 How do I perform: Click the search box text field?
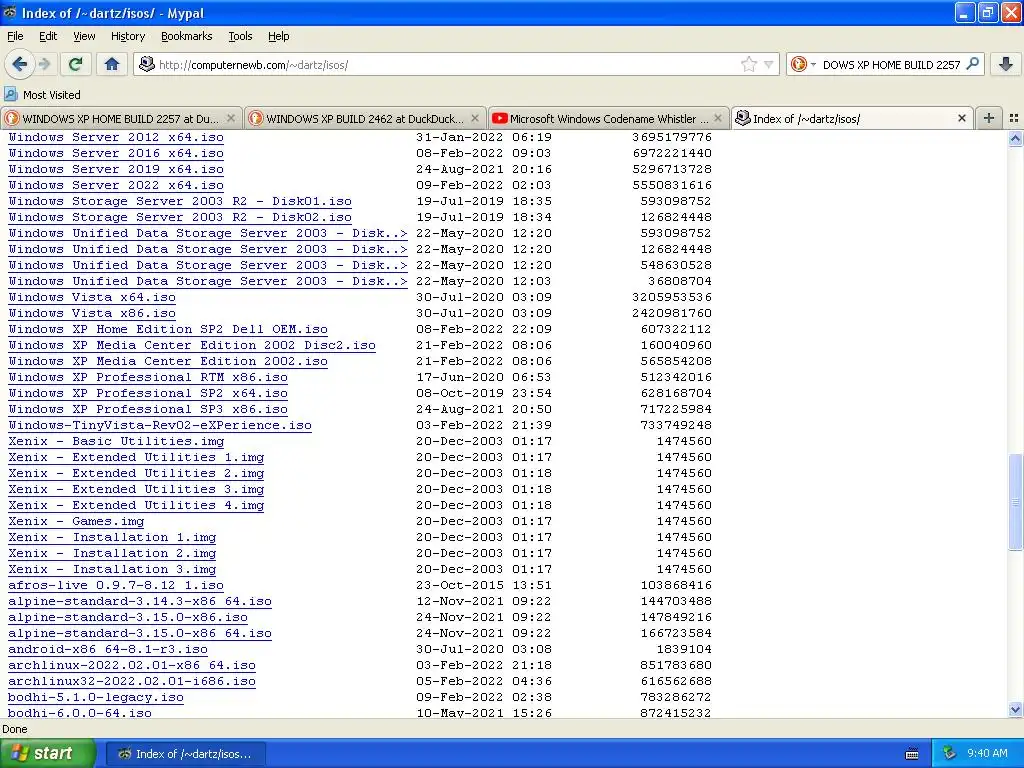pyautogui.click(x=891, y=64)
